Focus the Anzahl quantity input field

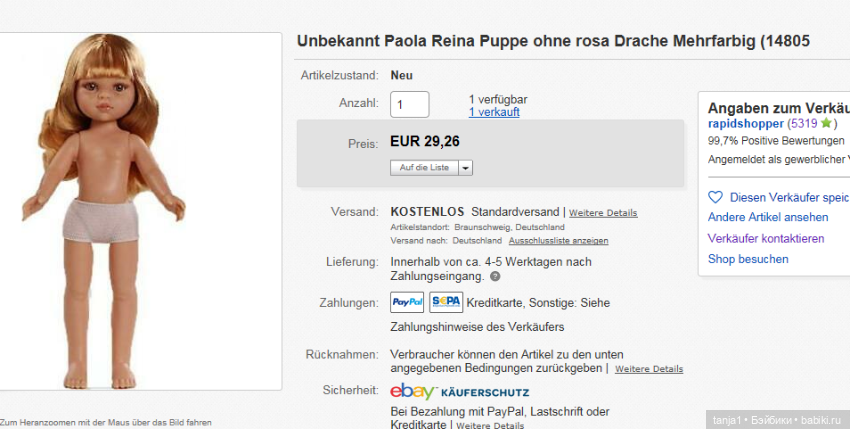(409, 104)
